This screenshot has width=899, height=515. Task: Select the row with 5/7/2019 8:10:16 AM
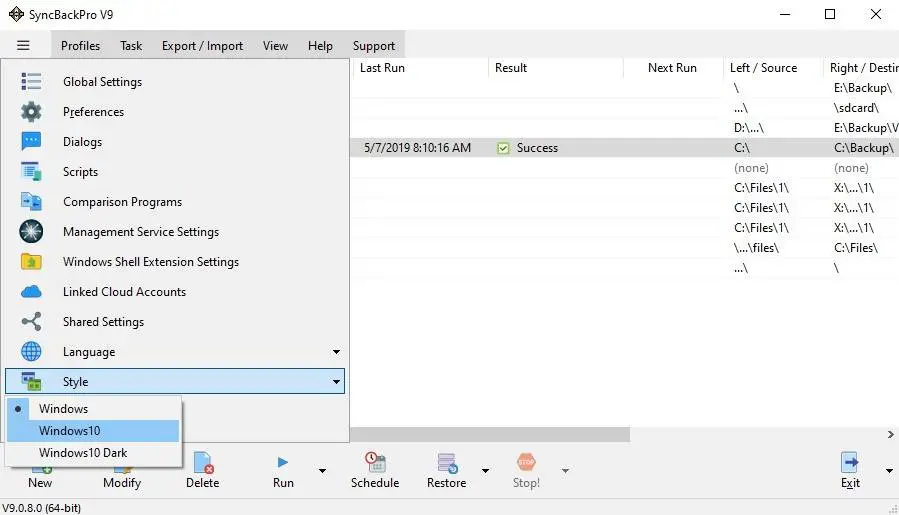625,148
